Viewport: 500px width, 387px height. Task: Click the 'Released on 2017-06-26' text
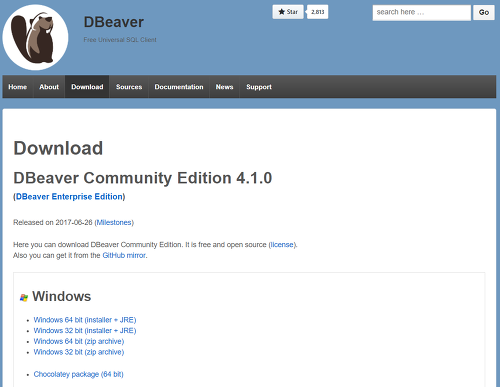pyautogui.click(x=53, y=222)
